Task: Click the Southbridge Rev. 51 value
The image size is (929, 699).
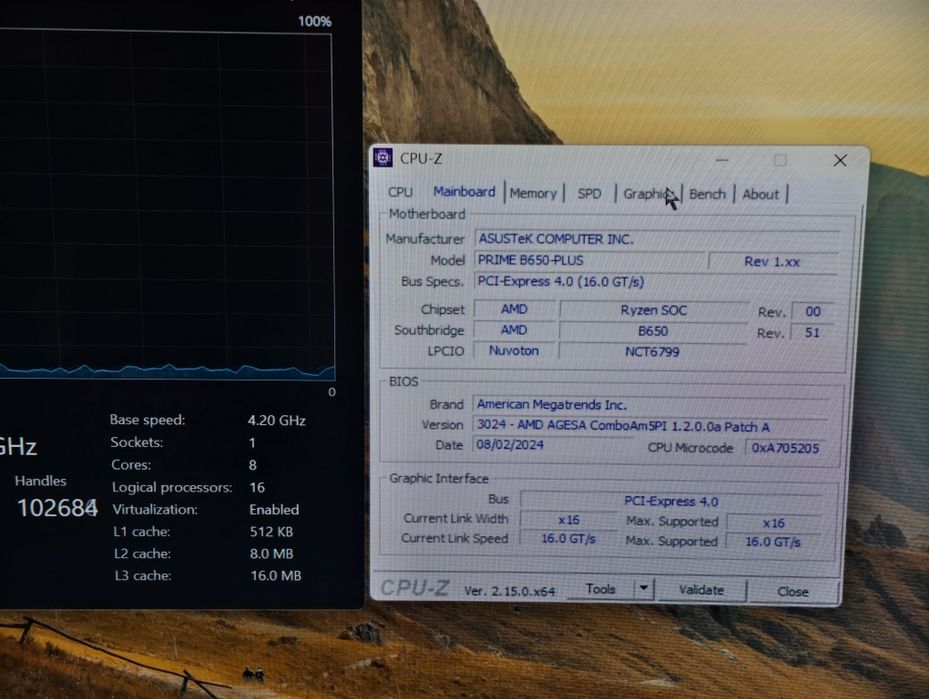Action: (x=812, y=332)
